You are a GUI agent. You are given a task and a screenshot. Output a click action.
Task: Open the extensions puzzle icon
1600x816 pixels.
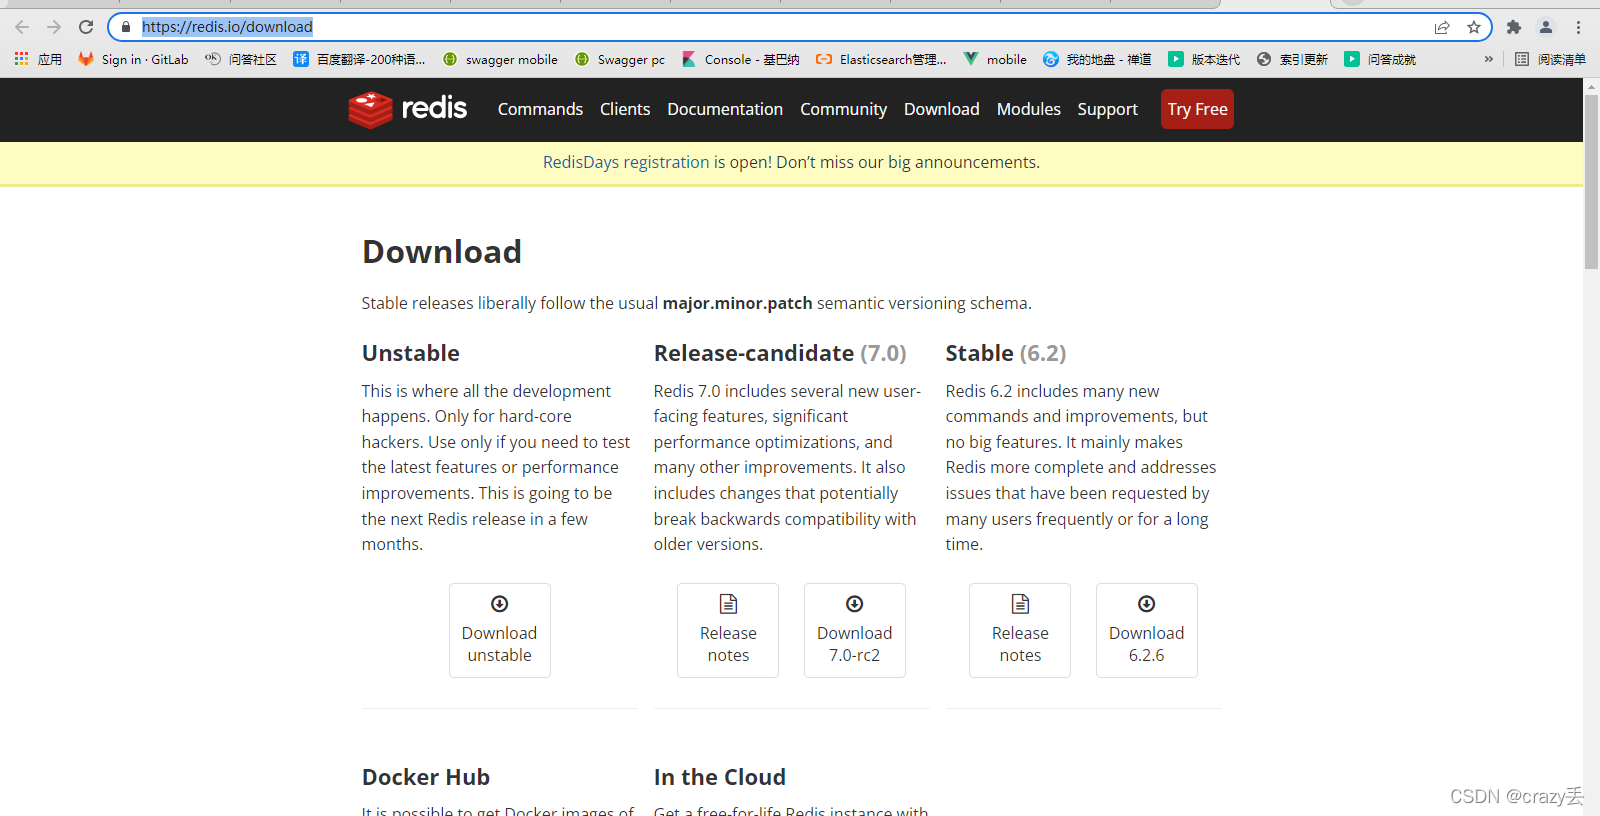pos(1514,27)
